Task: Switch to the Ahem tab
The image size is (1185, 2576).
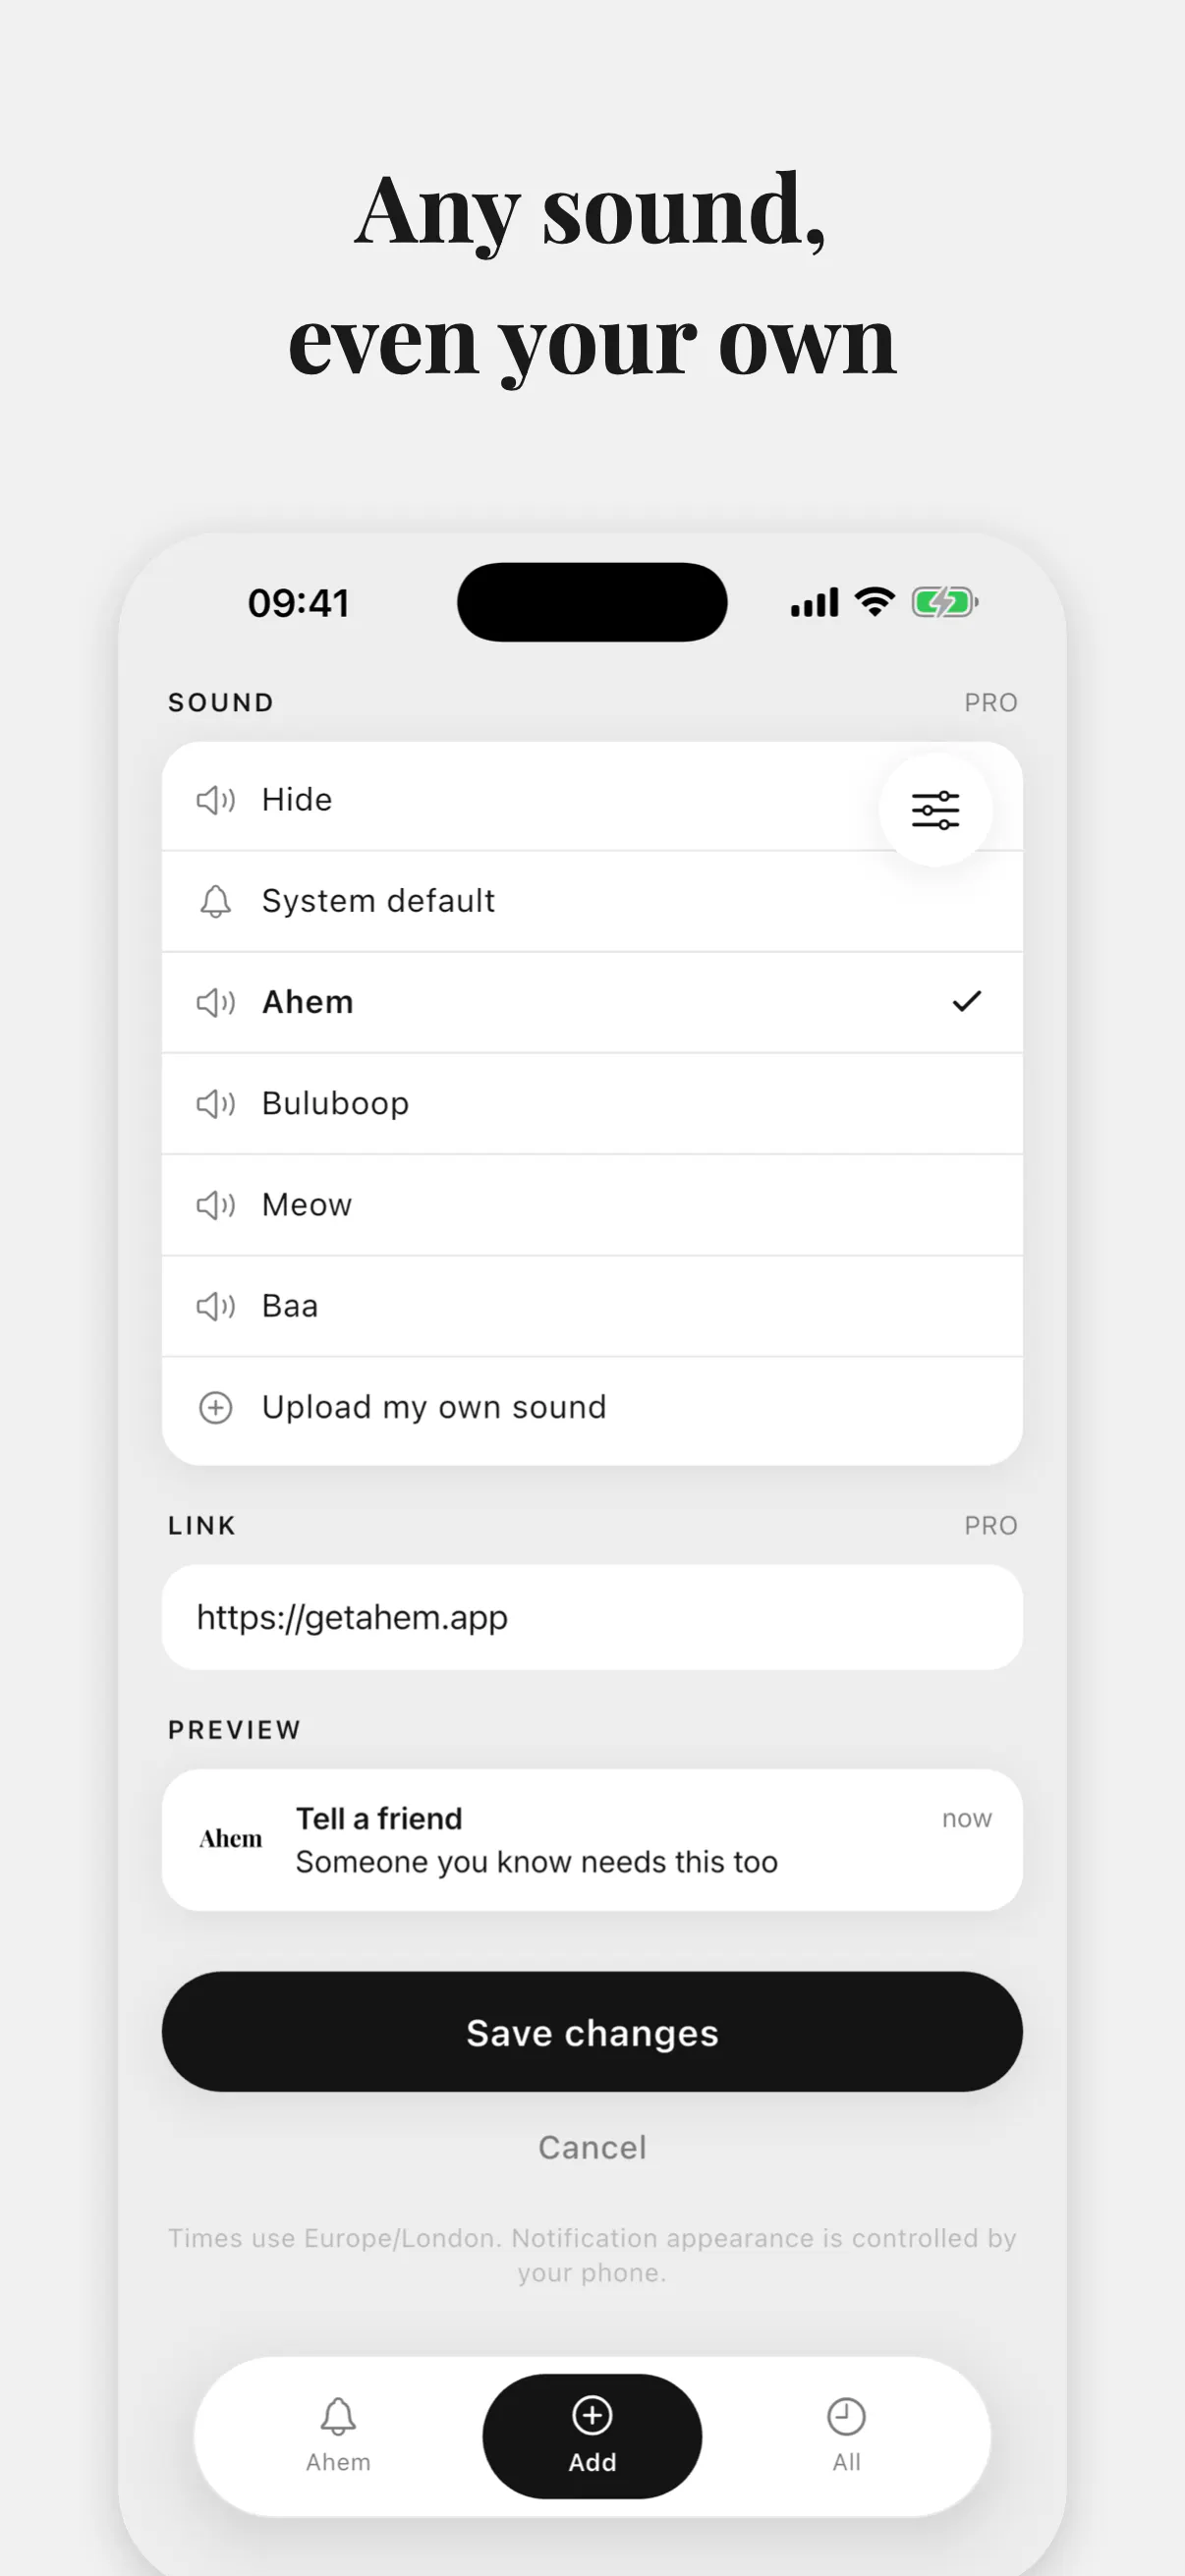Action: [338, 2436]
